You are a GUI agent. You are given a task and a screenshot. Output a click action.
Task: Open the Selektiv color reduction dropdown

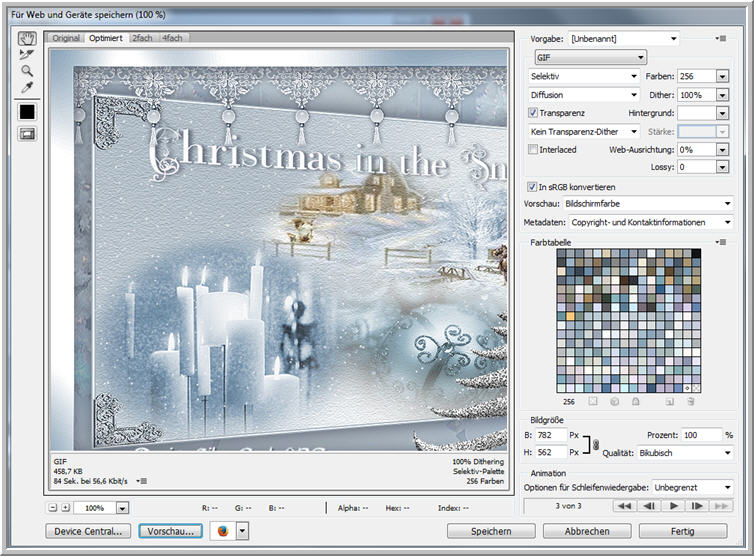tap(584, 76)
